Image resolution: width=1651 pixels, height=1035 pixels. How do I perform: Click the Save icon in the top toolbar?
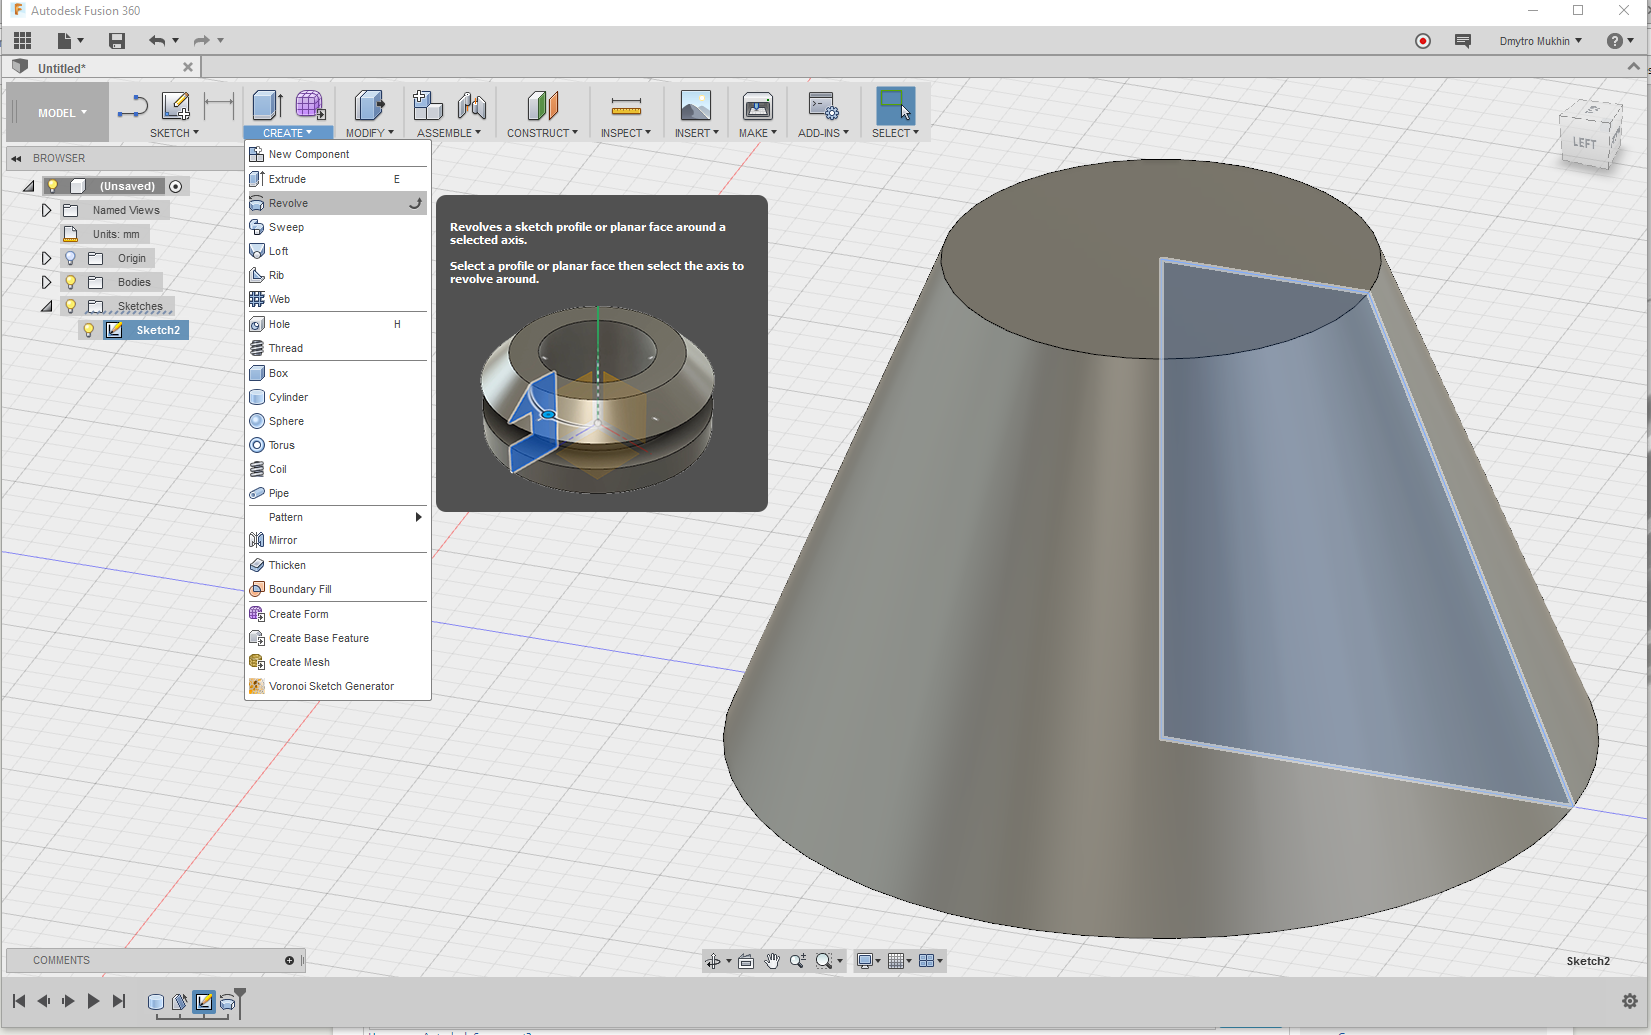click(117, 41)
